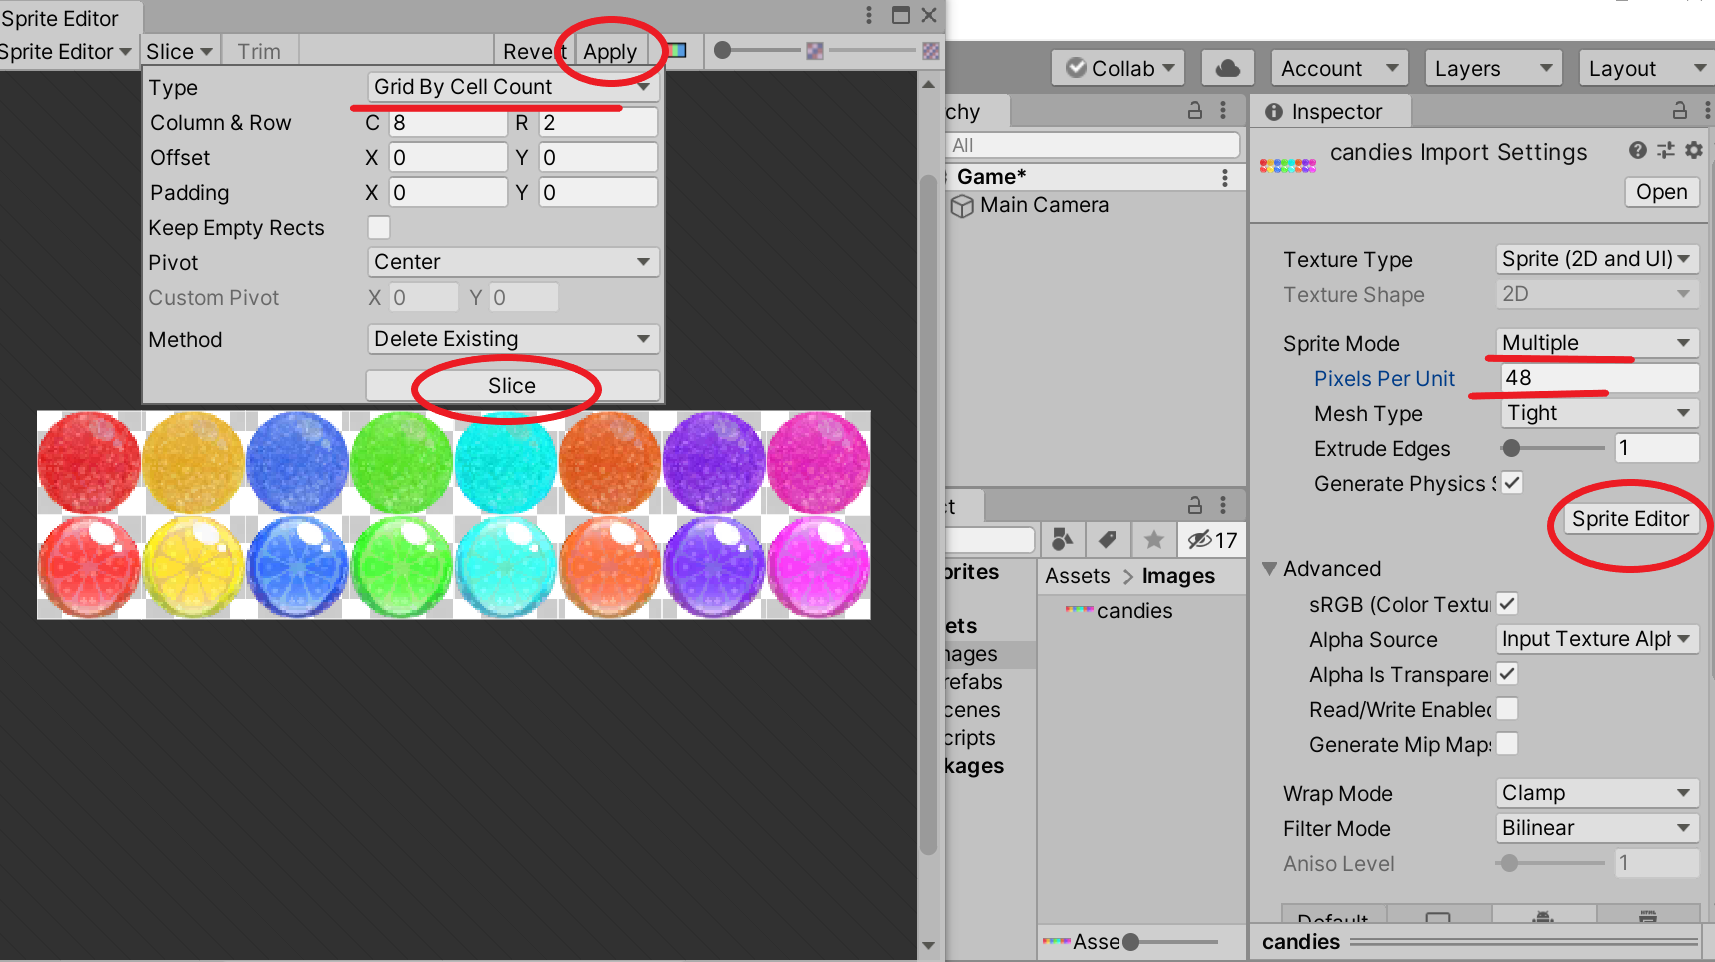Open the Slice menu in Sprite Editor toolbar
This screenshot has width=1715, height=962.
click(x=179, y=51)
